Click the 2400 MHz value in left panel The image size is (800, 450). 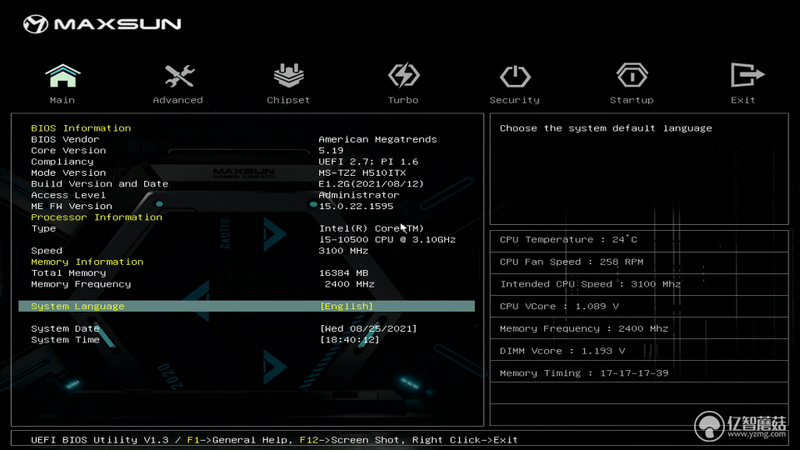[349, 284]
